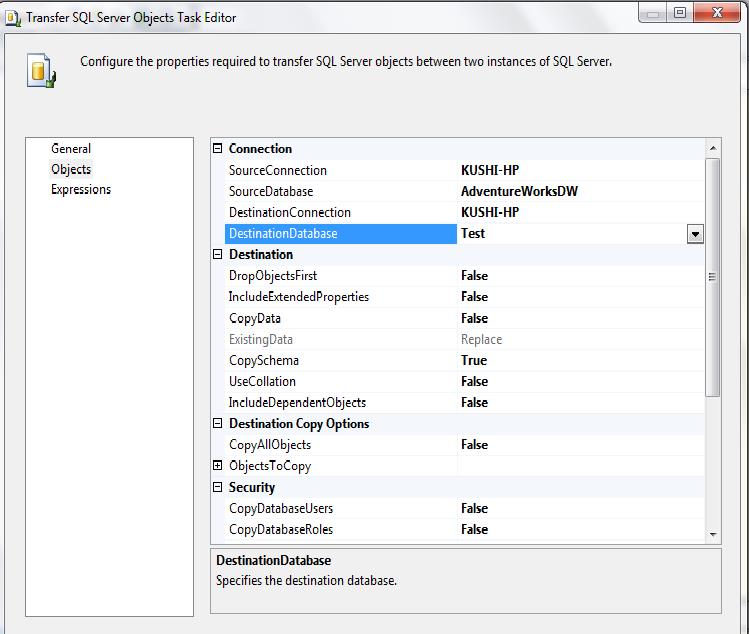The height and width of the screenshot is (634, 749).
Task: Select the DropObjectsFirst False value
Action: 474,276
